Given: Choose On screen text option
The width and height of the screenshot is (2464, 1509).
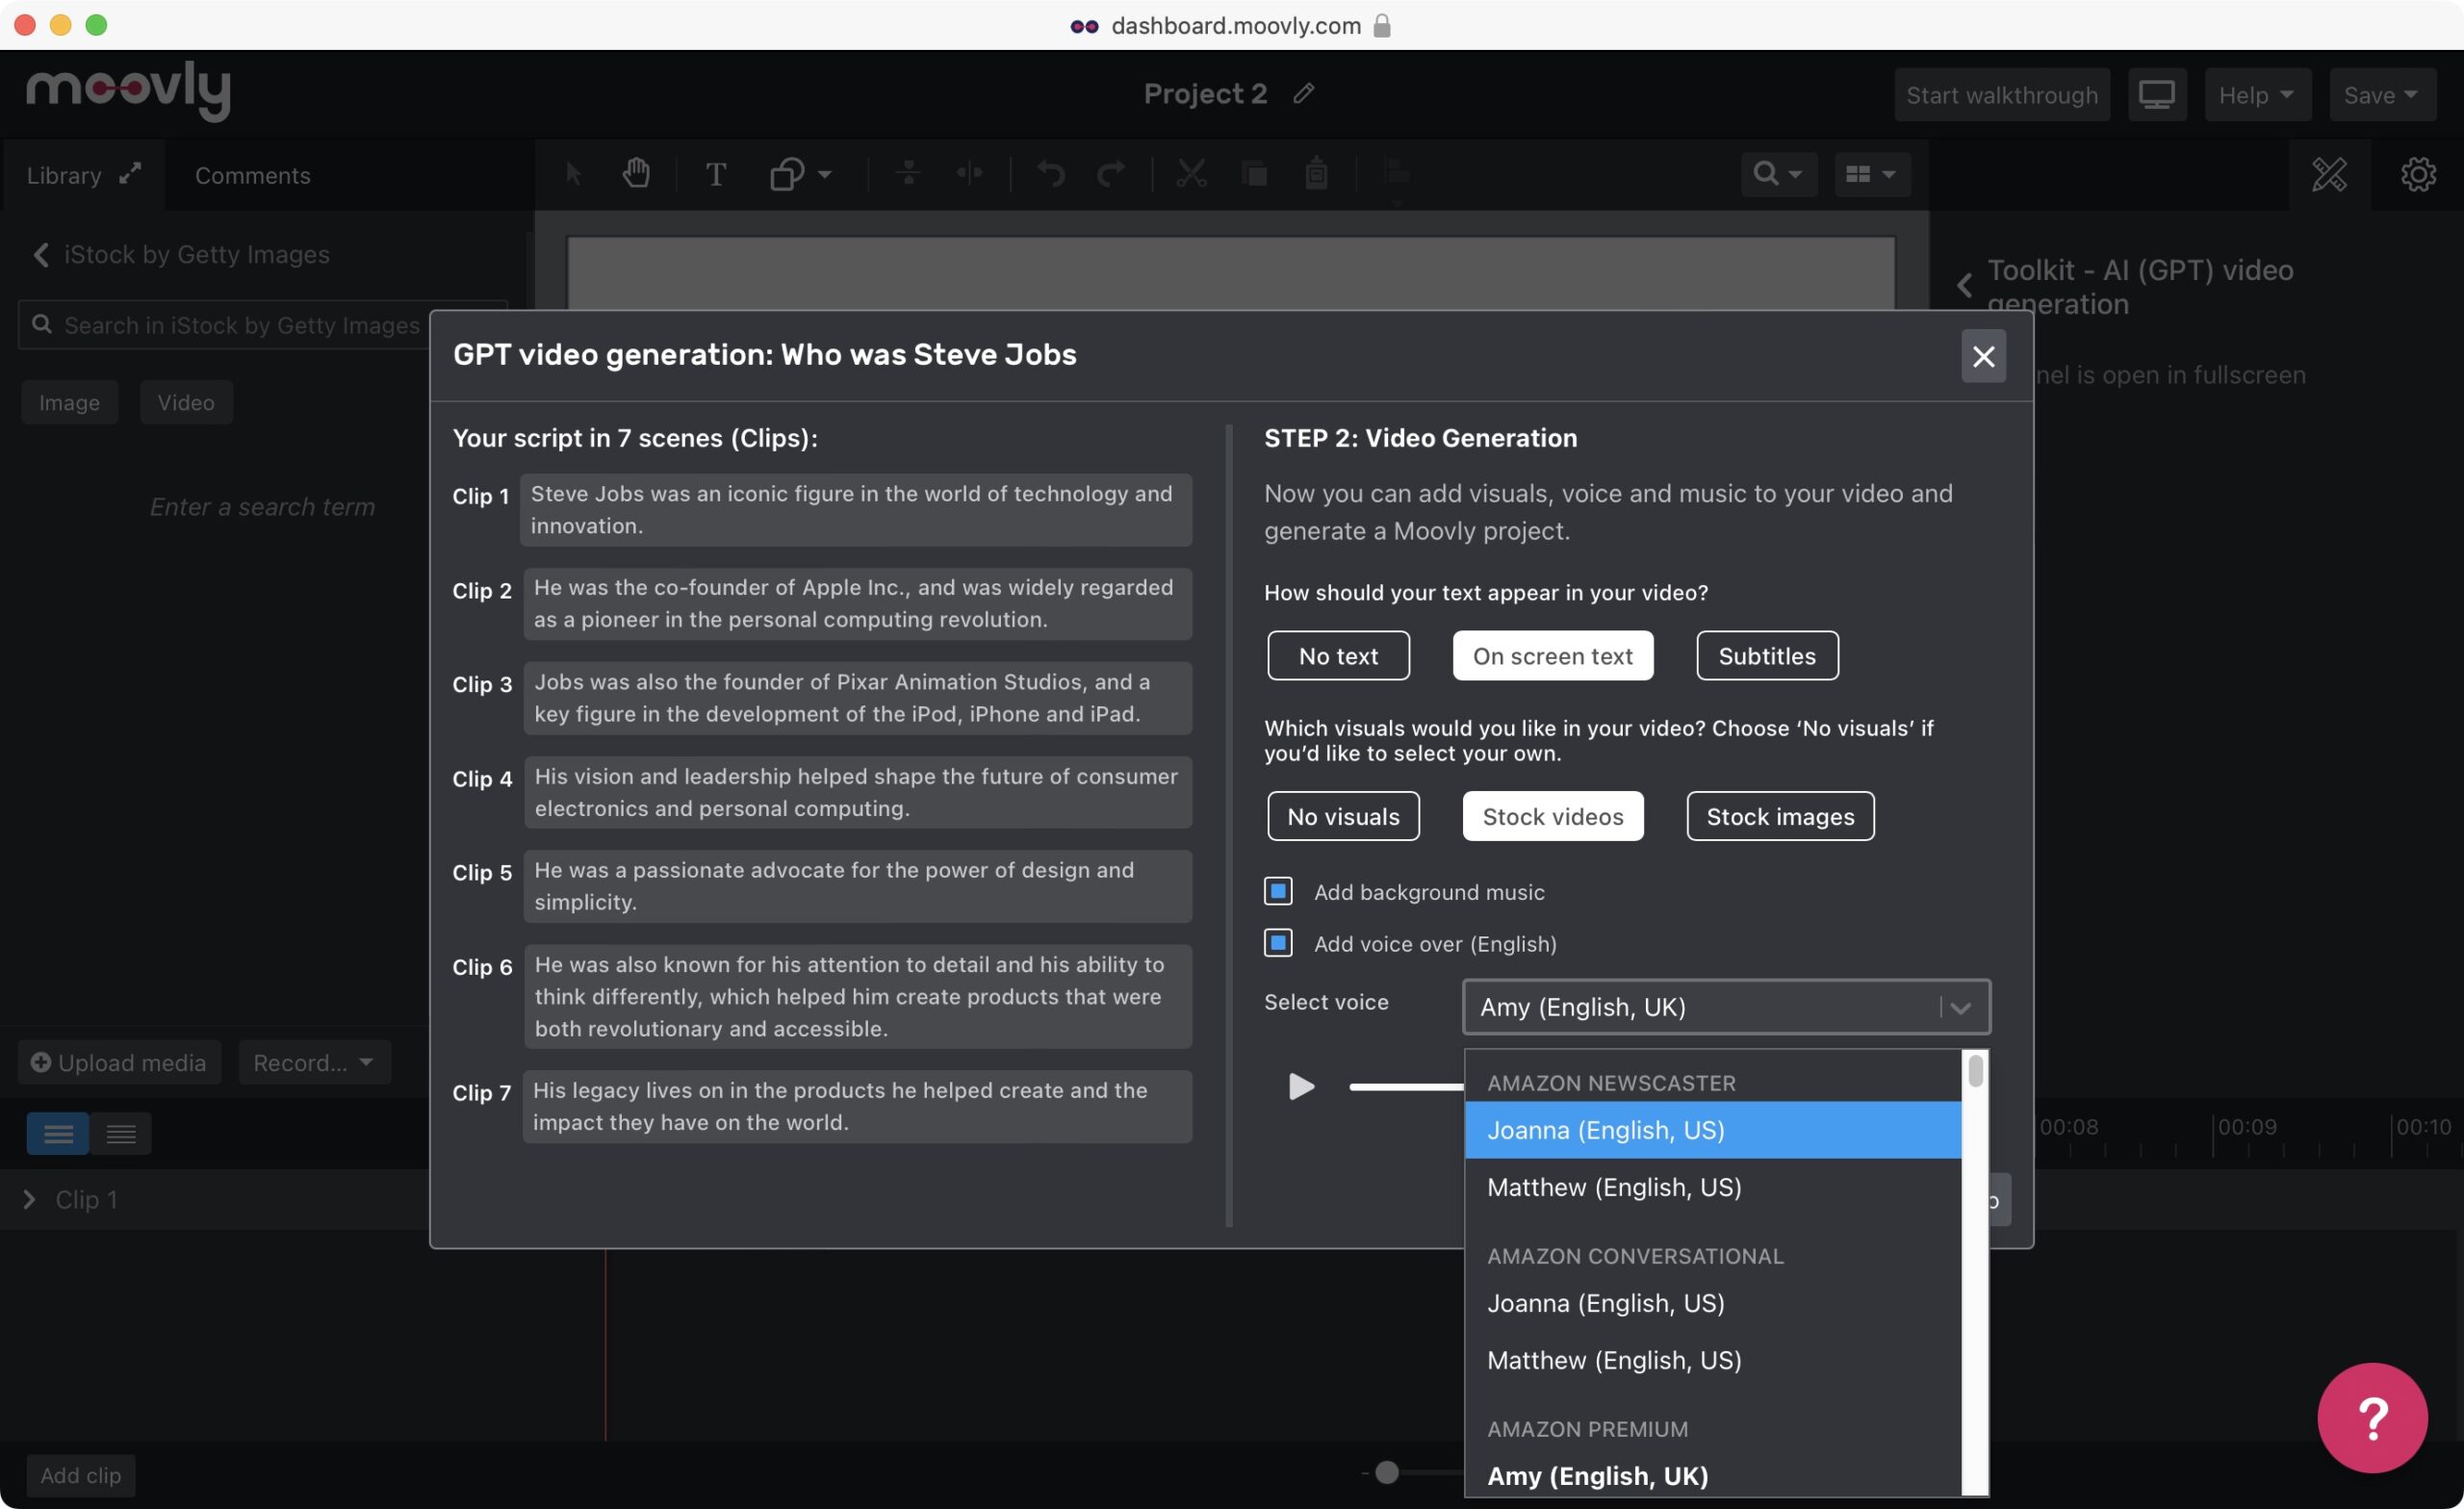Looking at the screenshot, I should [1552, 656].
